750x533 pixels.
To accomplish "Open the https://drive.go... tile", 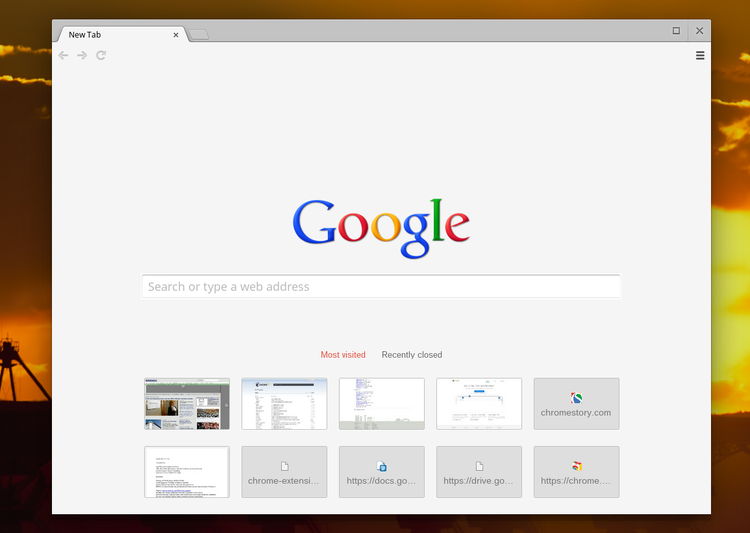I will (x=479, y=472).
